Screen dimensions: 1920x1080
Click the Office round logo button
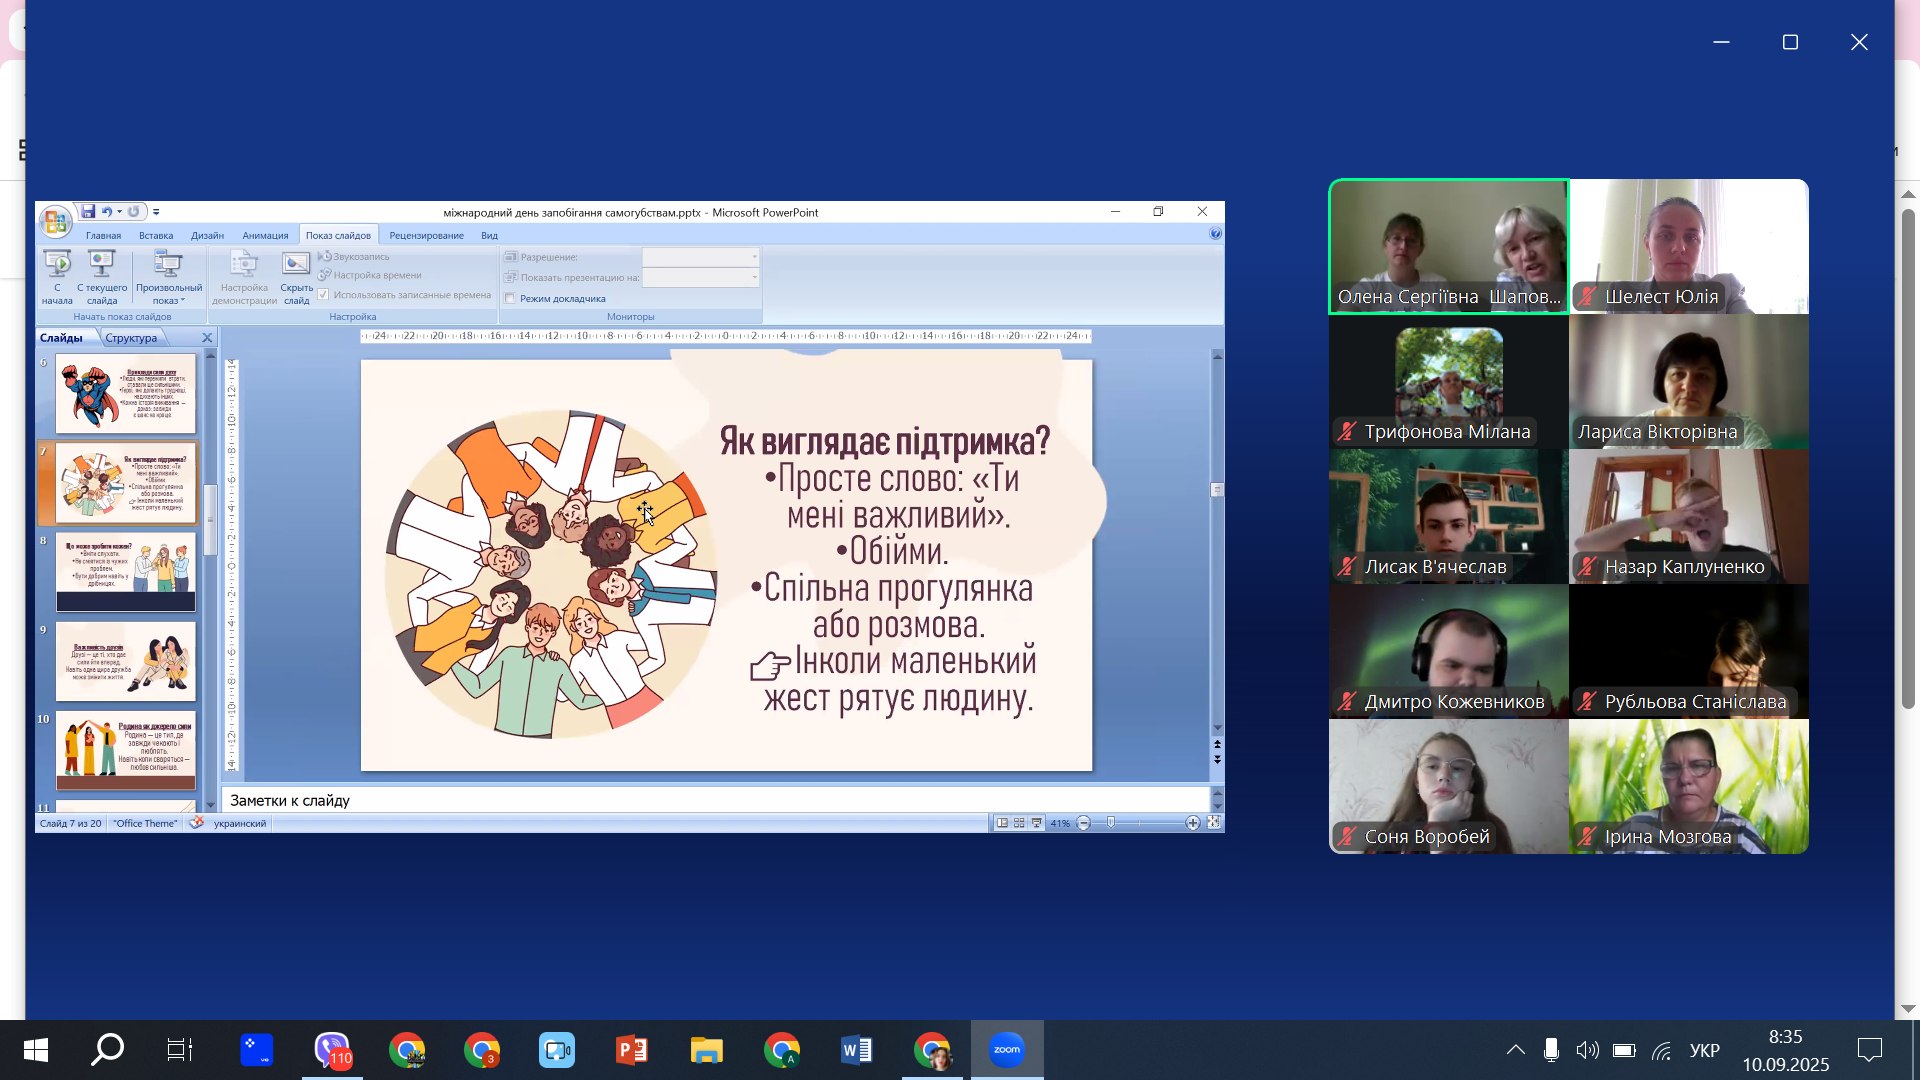[56, 221]
